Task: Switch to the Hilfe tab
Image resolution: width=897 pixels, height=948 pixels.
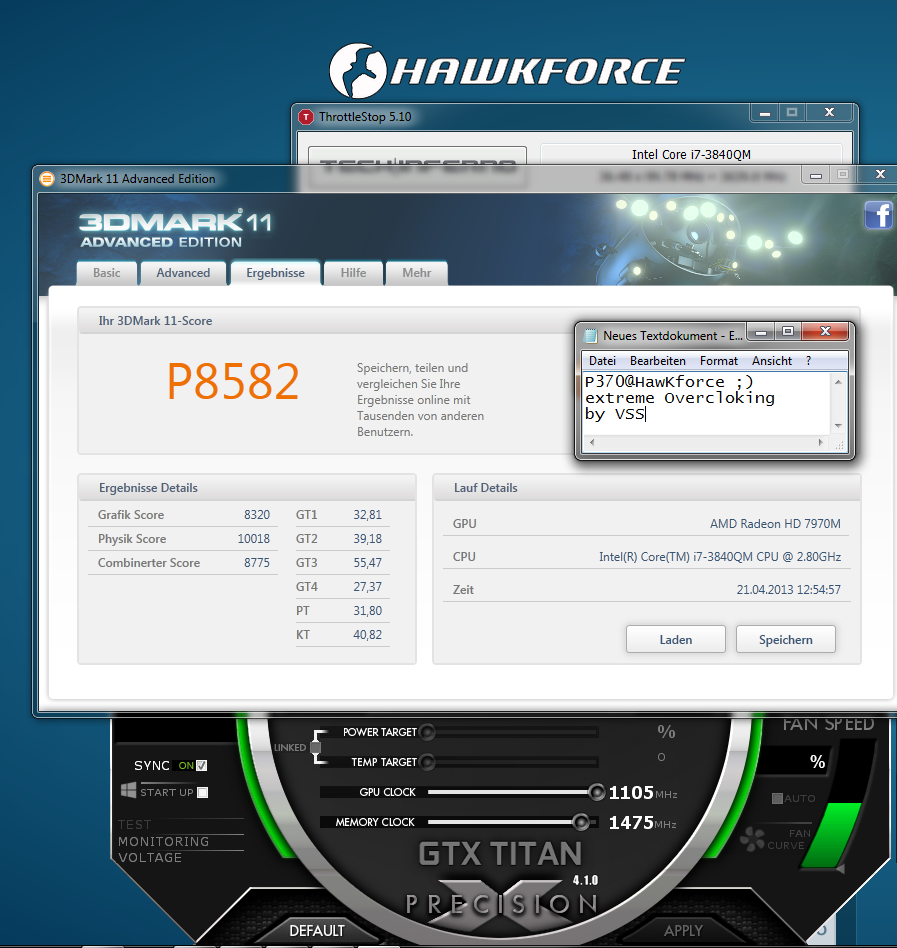Action: point(353,273)
